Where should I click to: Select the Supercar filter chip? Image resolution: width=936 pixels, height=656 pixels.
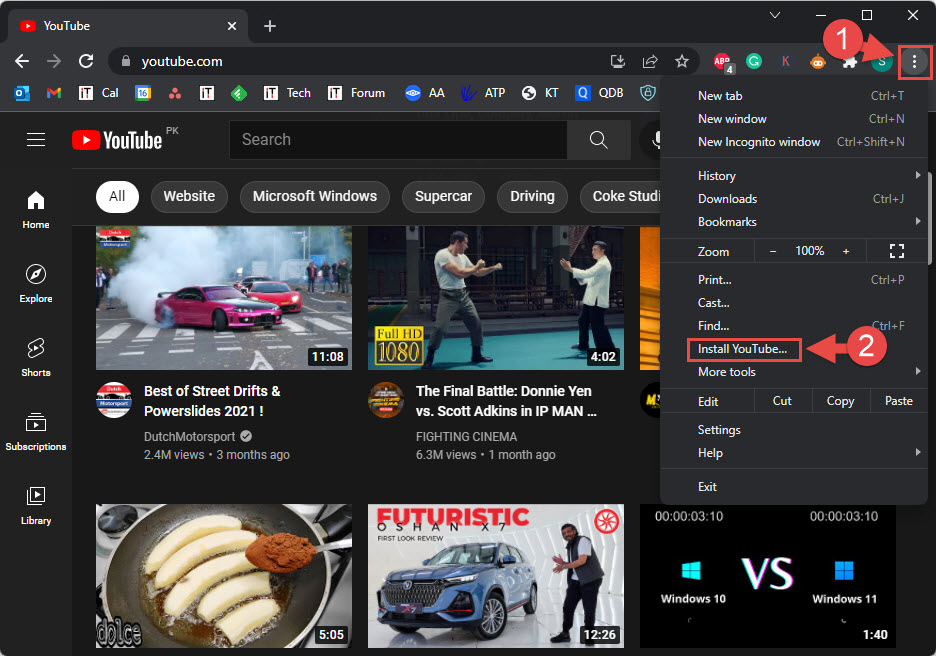pos(444,196)
